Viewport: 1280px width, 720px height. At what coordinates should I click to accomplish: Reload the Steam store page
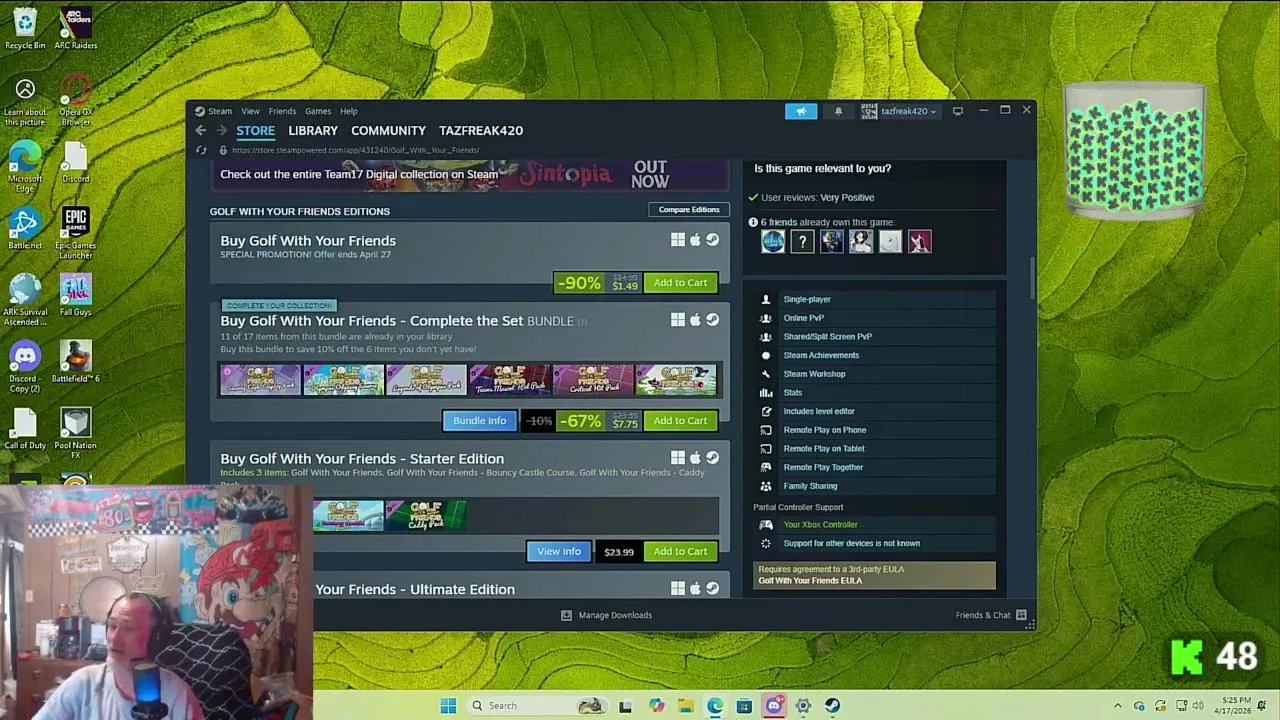(x=201, y=150)
